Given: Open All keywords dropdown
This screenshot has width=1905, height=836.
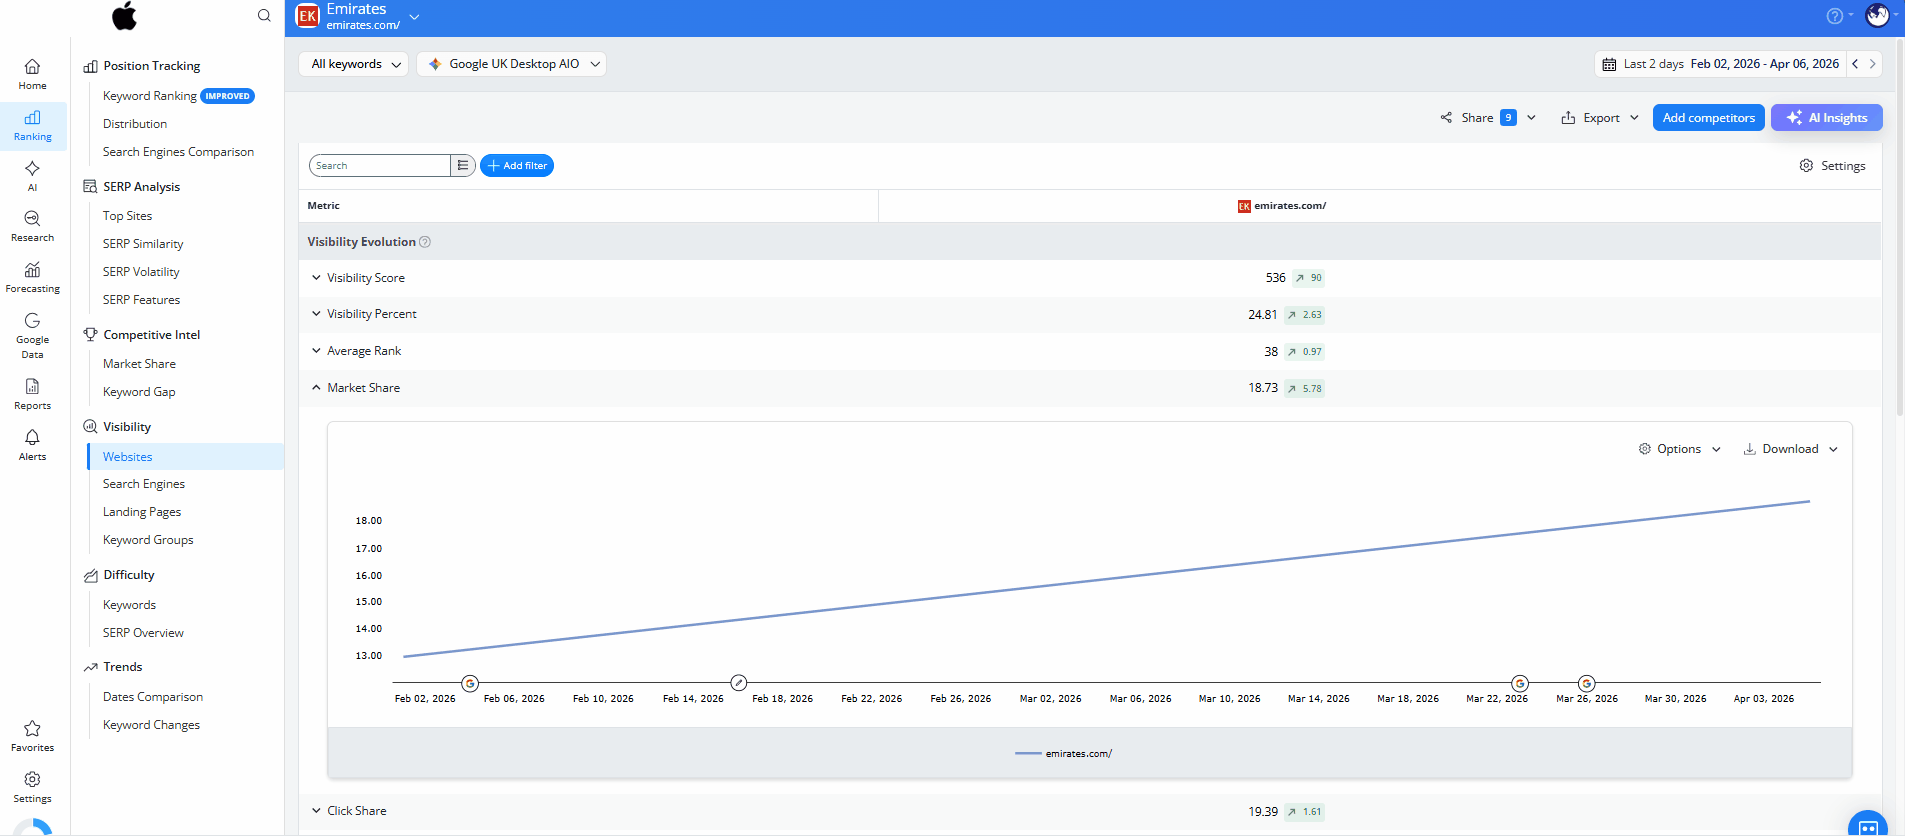Looking at the screenshot, I should pyautogui.click(x=354, y=64).
